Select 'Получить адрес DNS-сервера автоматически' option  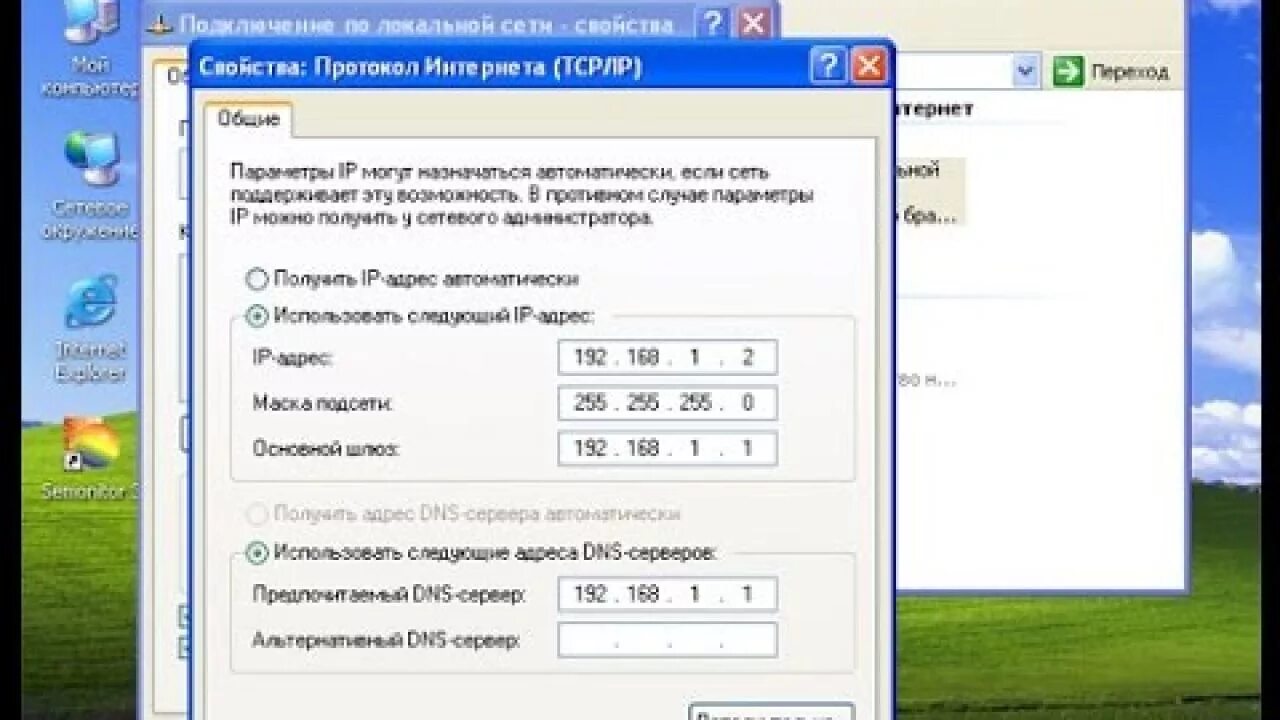click(x=463, y=514)
